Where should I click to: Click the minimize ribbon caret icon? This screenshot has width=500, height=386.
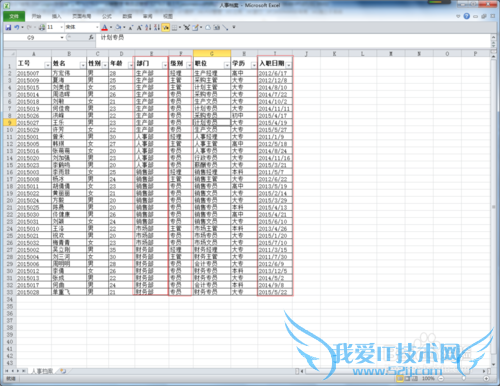click(x=458, y=16)
